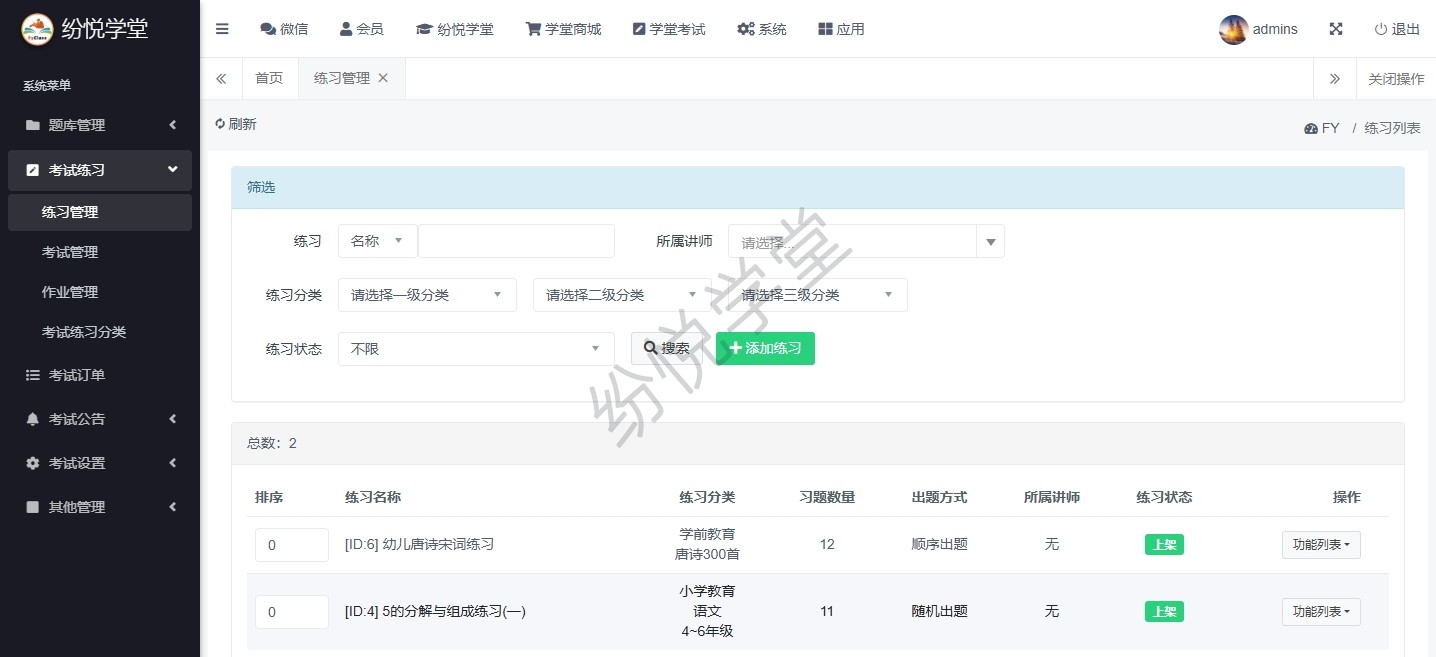Click the fullscreen expand icon
1436x657 pixels.
(1335, 29)
